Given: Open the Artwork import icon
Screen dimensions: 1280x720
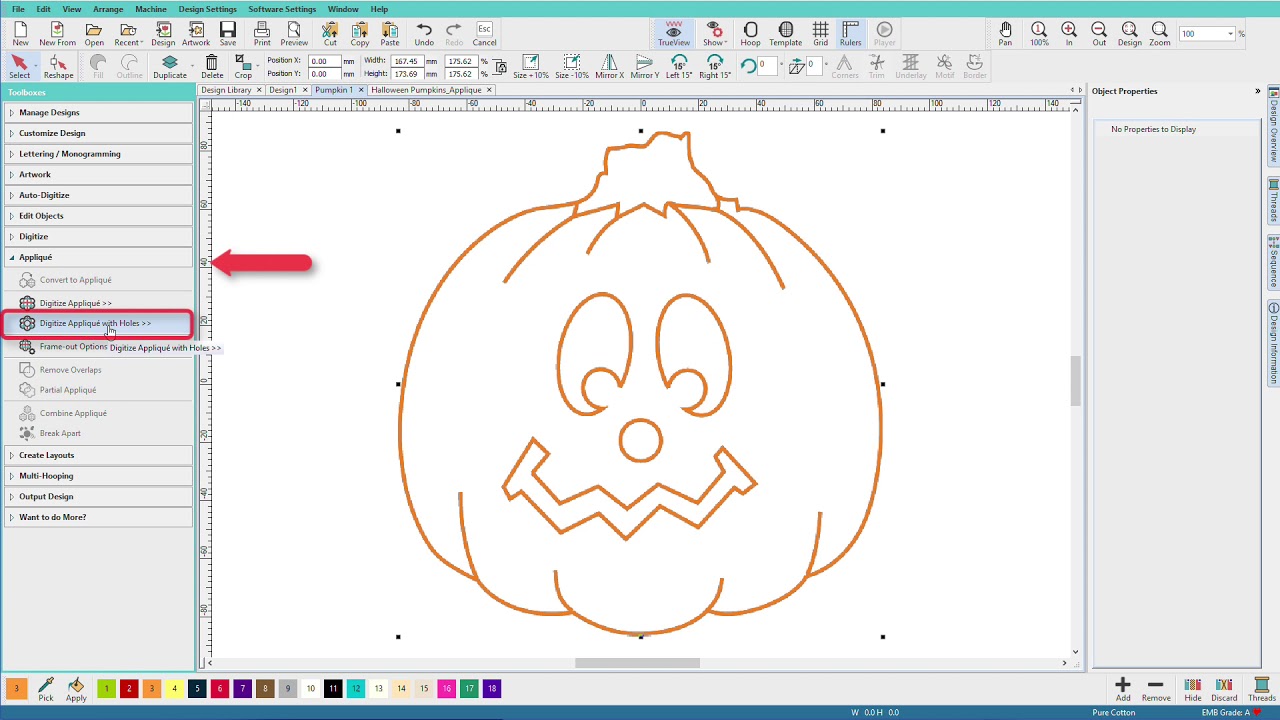Looking at the screenshot, I should [x=196, y=34].
